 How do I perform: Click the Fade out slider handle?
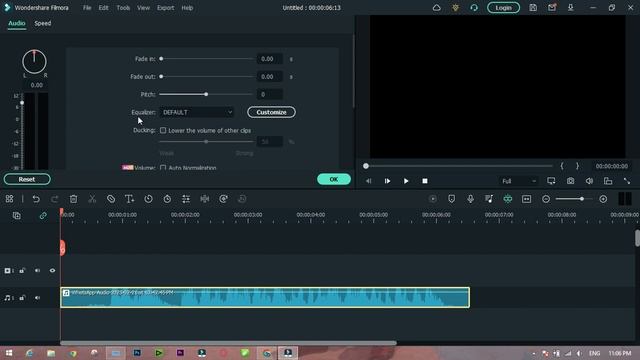[x=161, y=76]
